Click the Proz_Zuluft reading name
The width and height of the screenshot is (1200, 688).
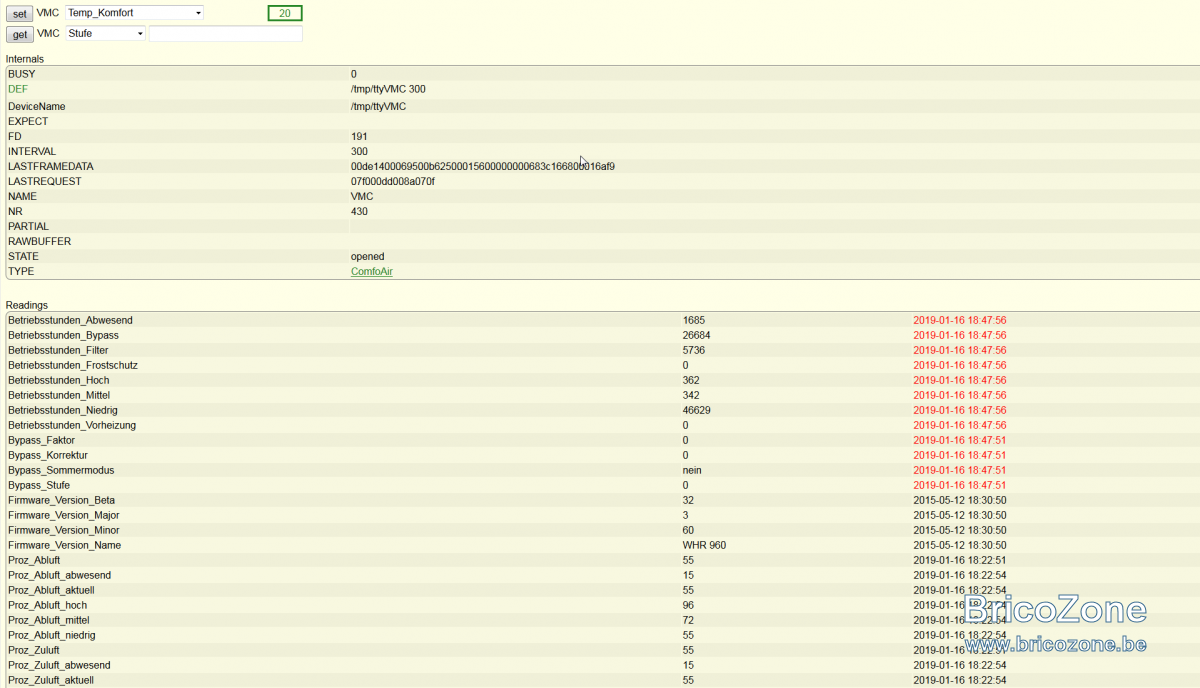click(x=34, y=650)
